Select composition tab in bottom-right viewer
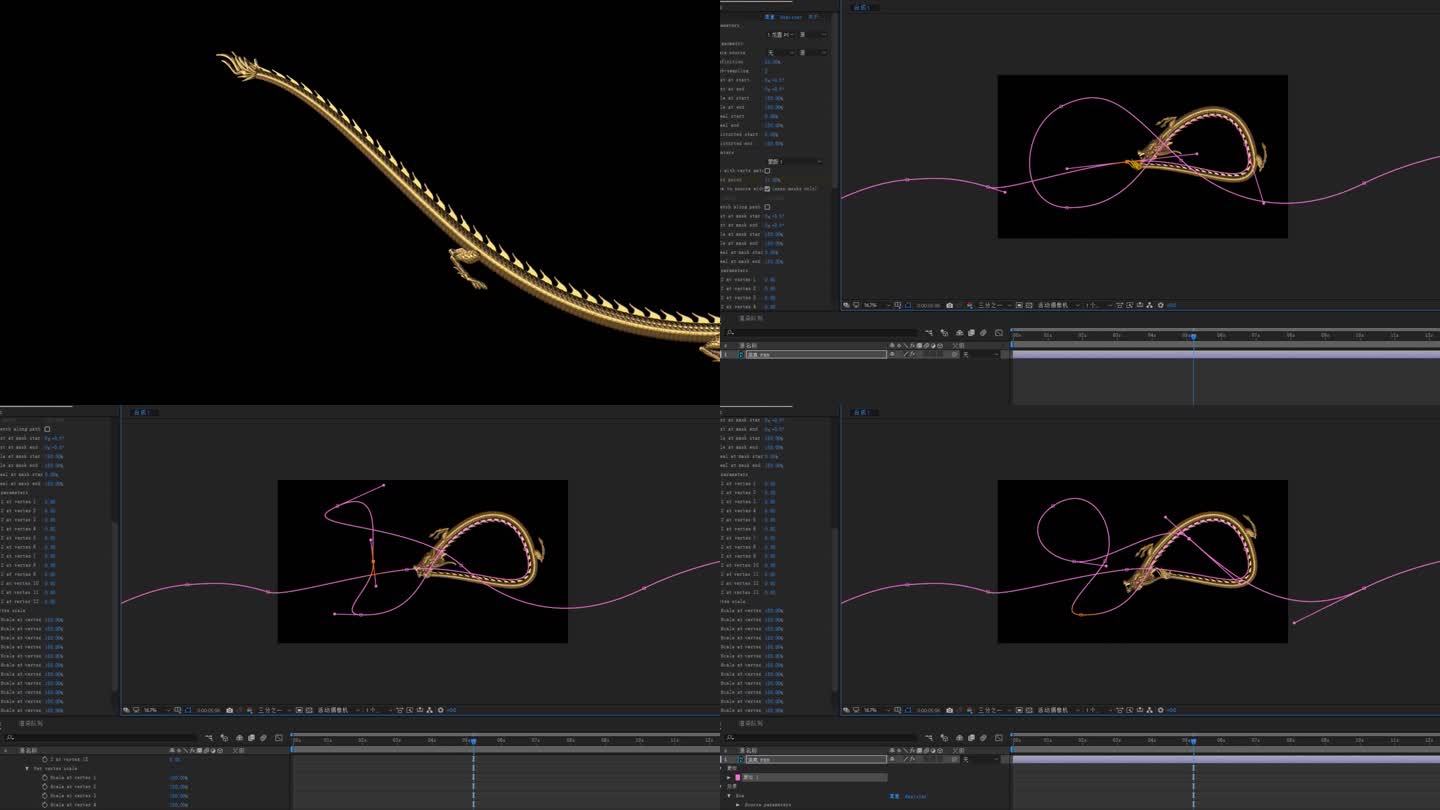 (863, 411)
